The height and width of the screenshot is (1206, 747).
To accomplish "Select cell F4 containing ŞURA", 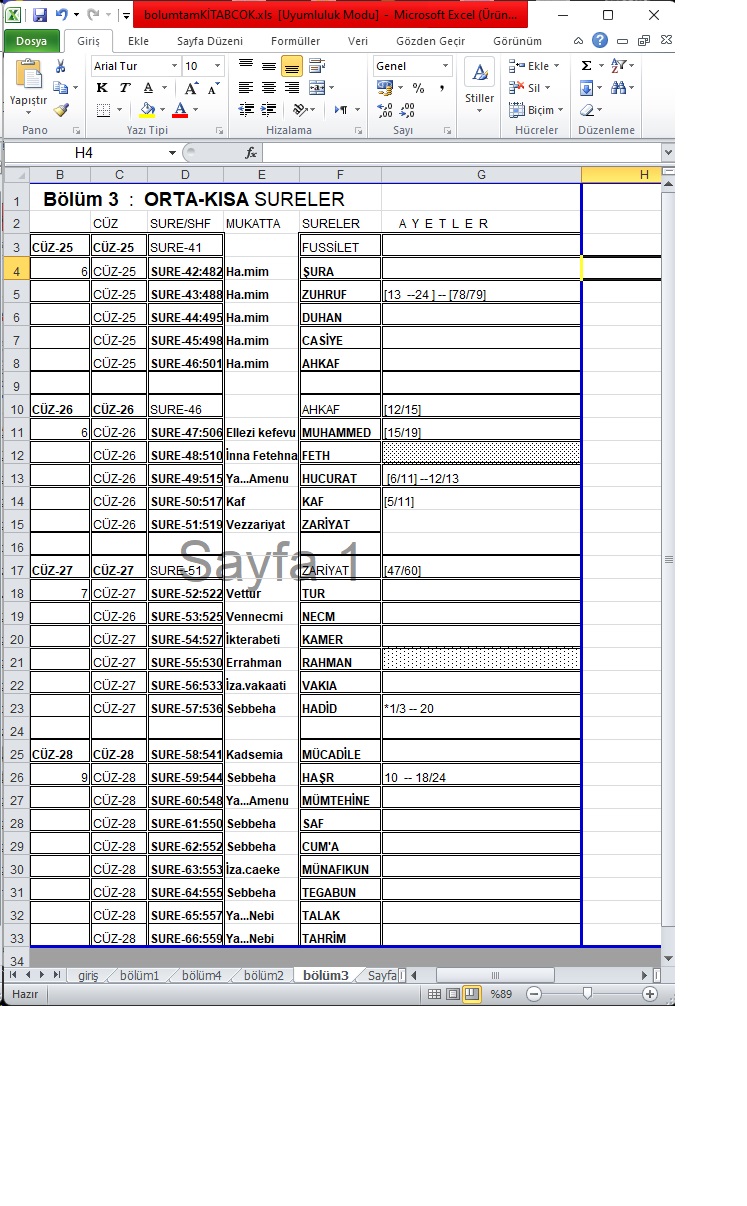I will [340, 271].
